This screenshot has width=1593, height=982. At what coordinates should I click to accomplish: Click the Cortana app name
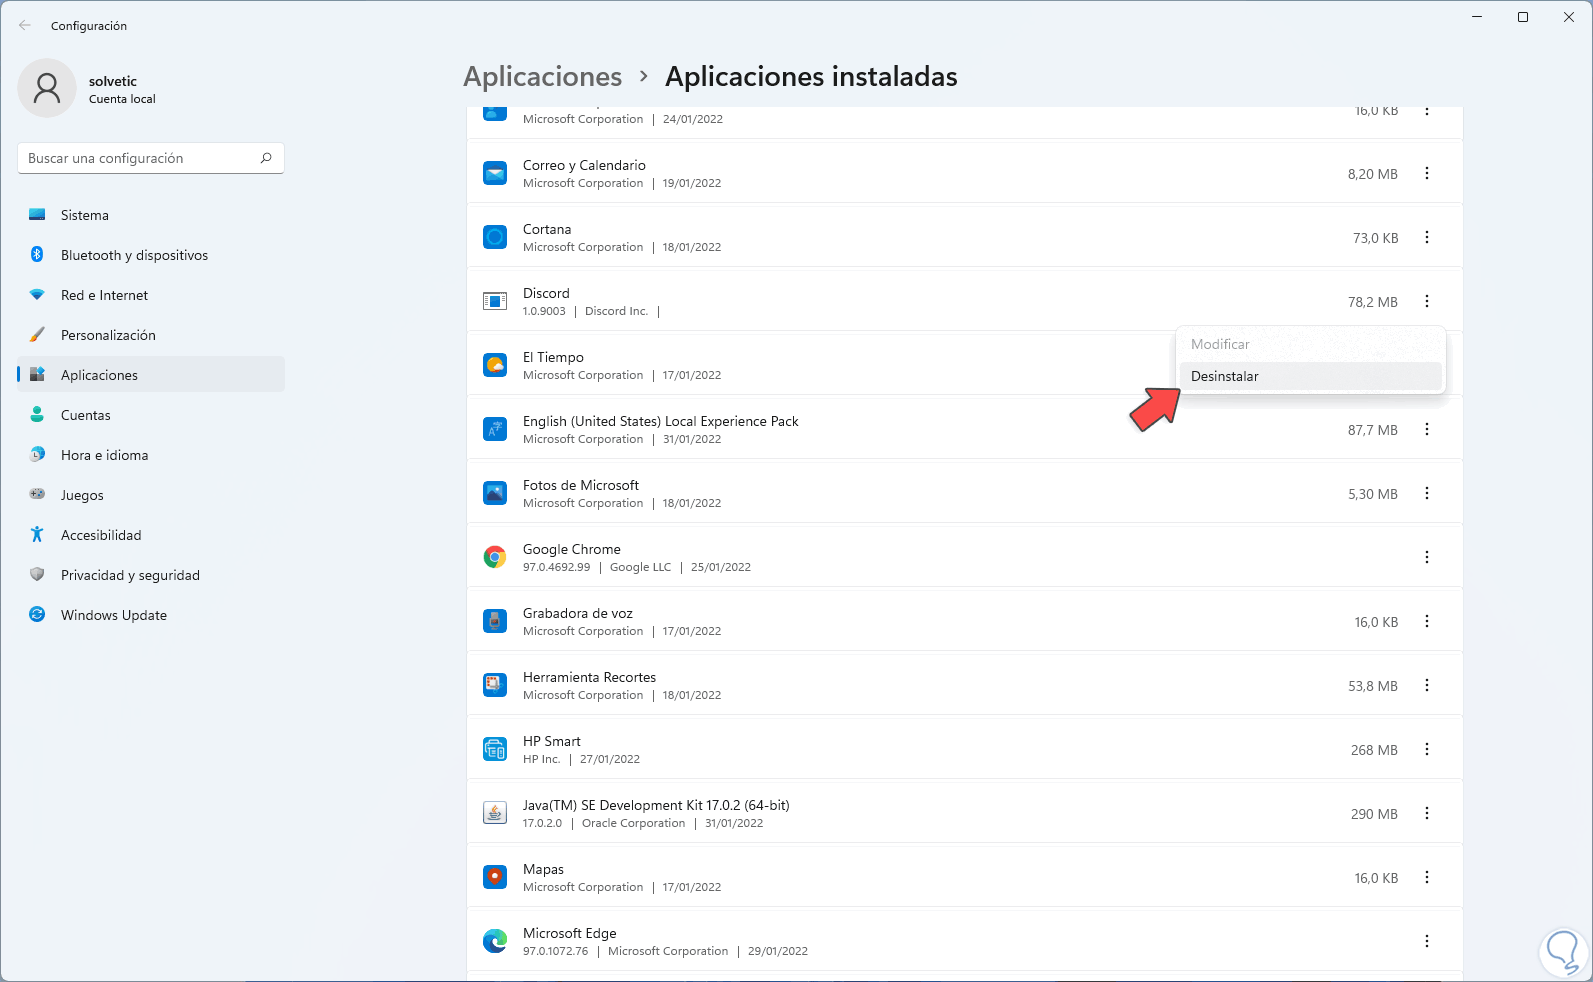(547, 229)
